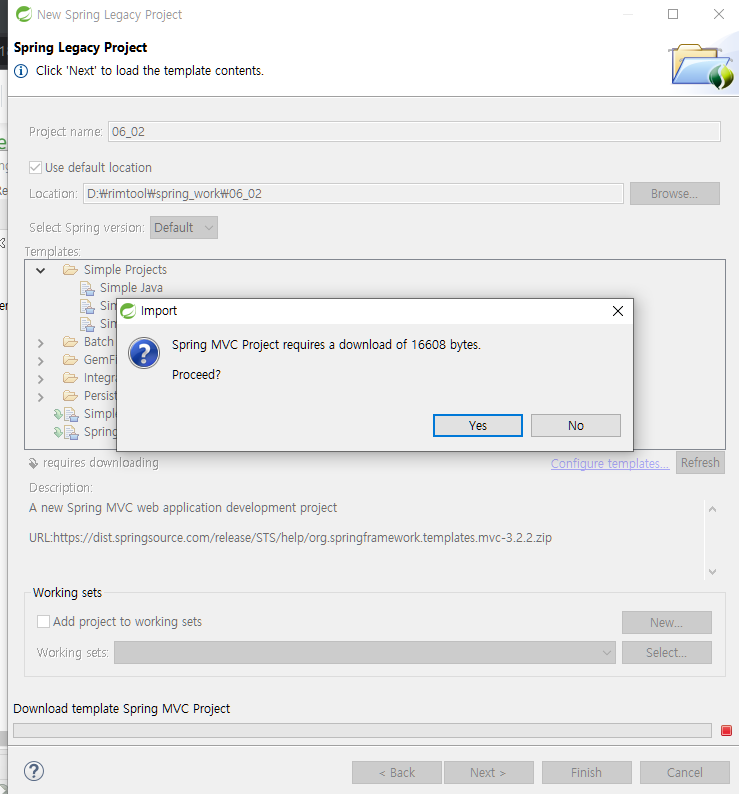The height and width of the screenshot is (794, 739).
Task: Click the Persistence folder icon
Action: pyautogui.click(x=70, y=395)
